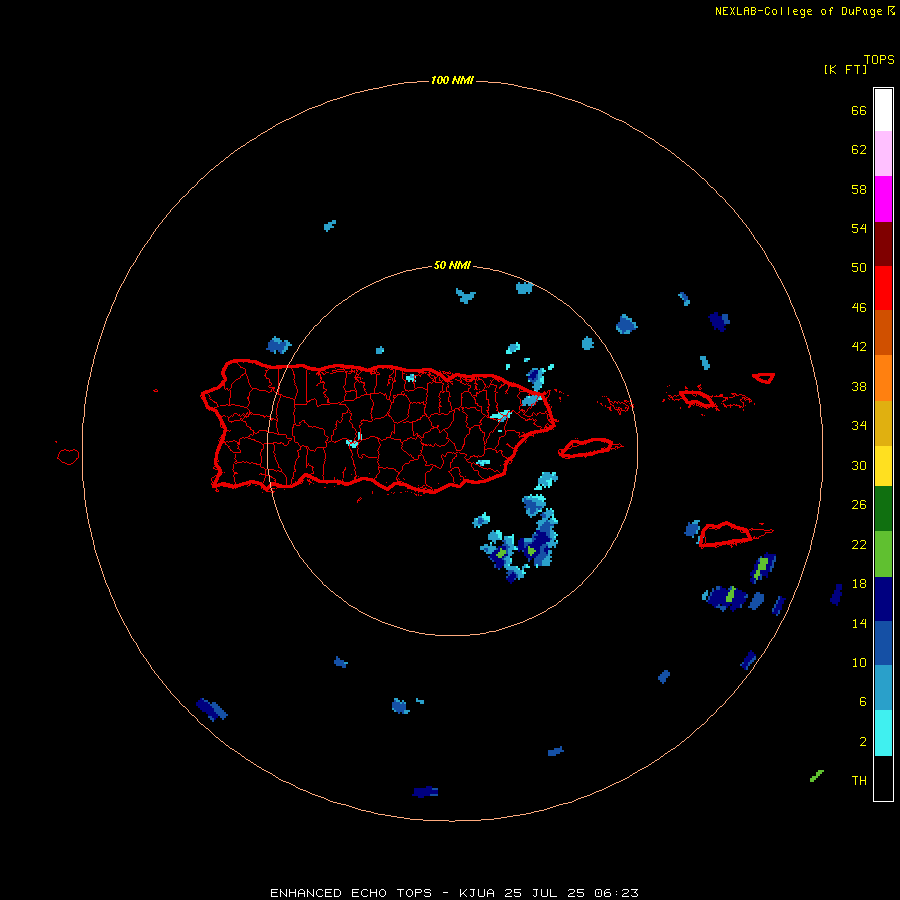Click the TH legend label
This screenshot has width=900, height=900.
point(859,780)
